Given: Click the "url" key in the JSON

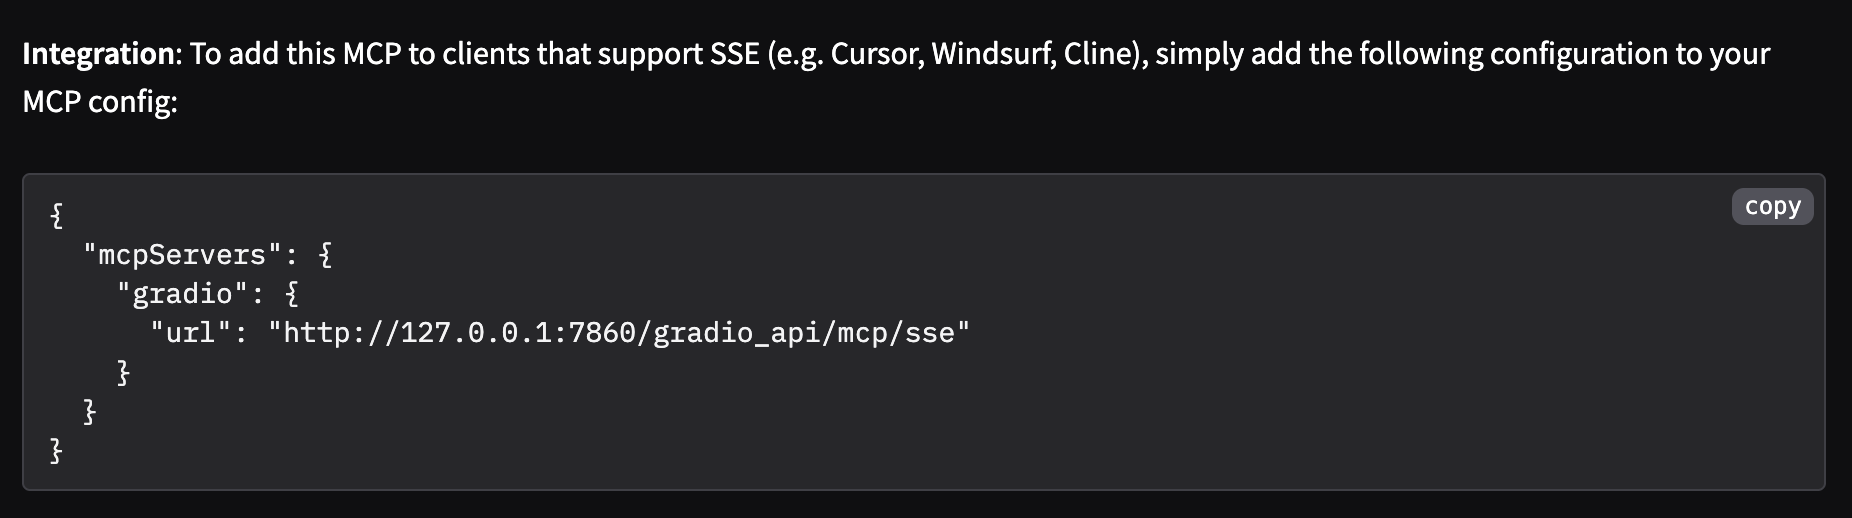Looking at the screenshot, I should [x=198, y=333].
